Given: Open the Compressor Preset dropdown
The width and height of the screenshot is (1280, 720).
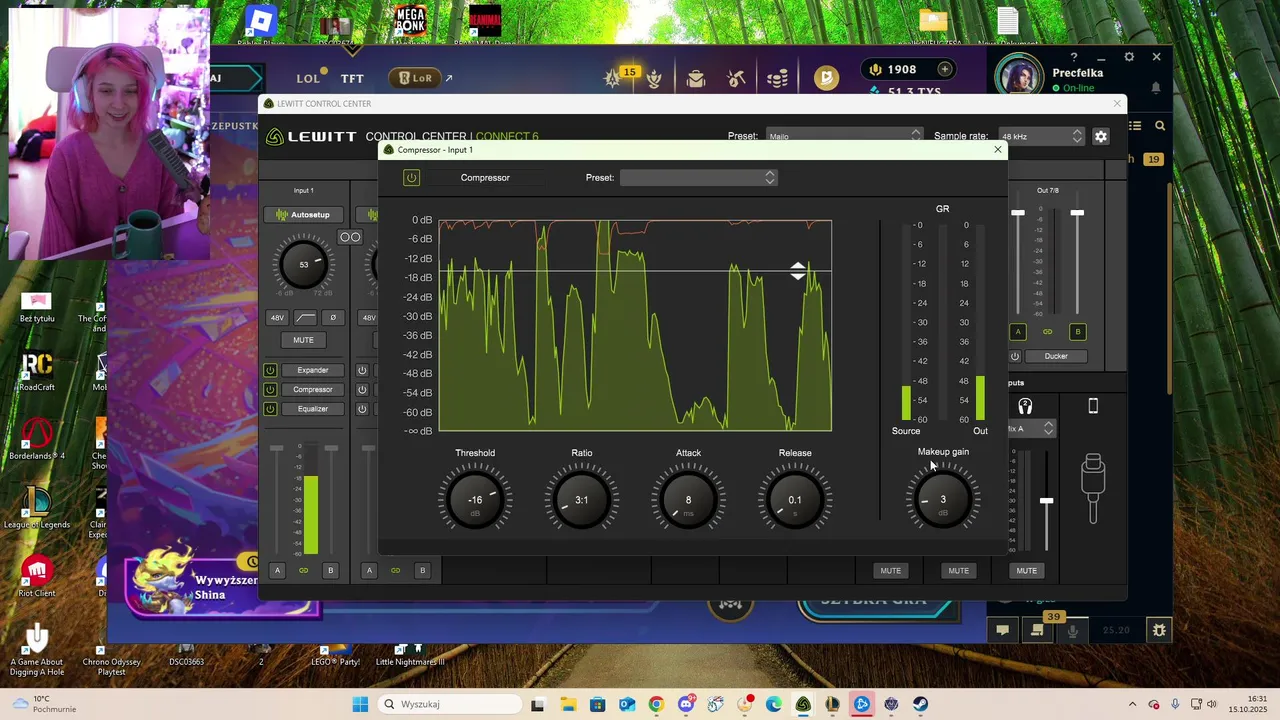Looking at the screenshot, I should click(x=698, y=177).
